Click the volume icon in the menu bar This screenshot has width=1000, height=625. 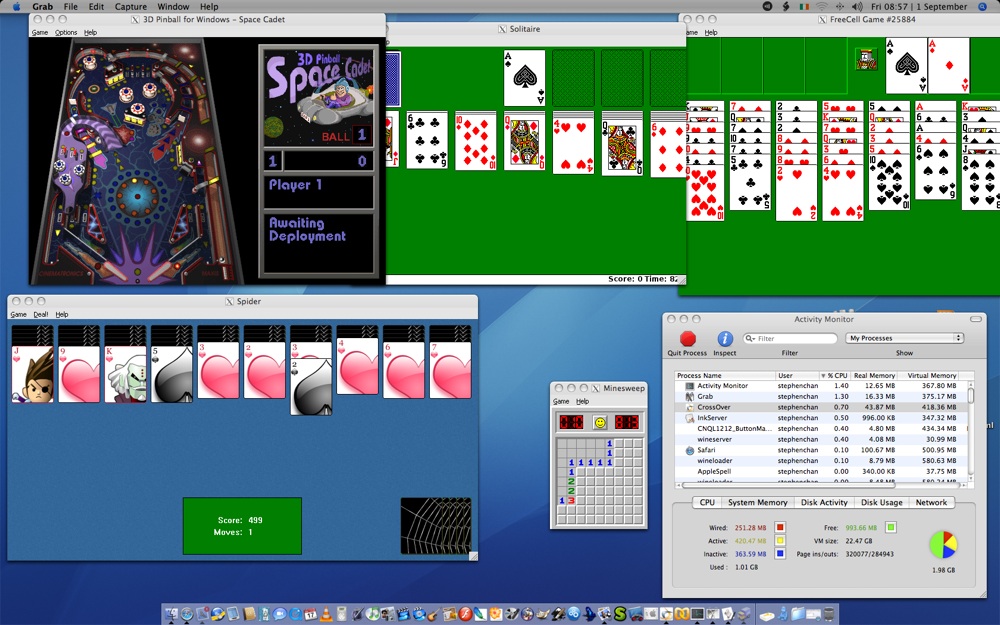(857, 6)
